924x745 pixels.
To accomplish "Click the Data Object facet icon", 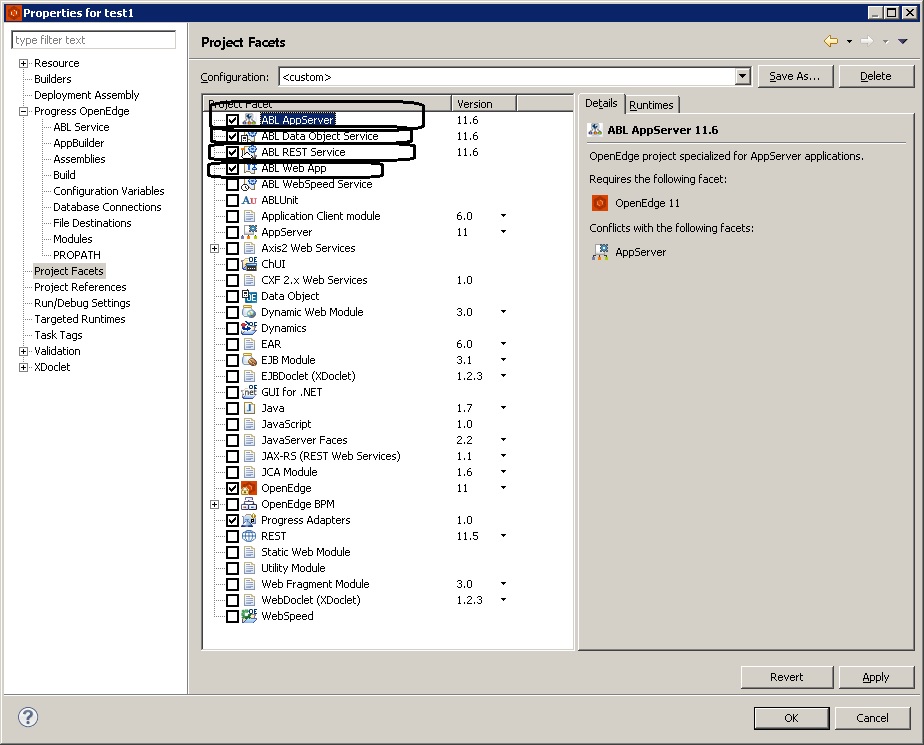I will coord(249,296).
